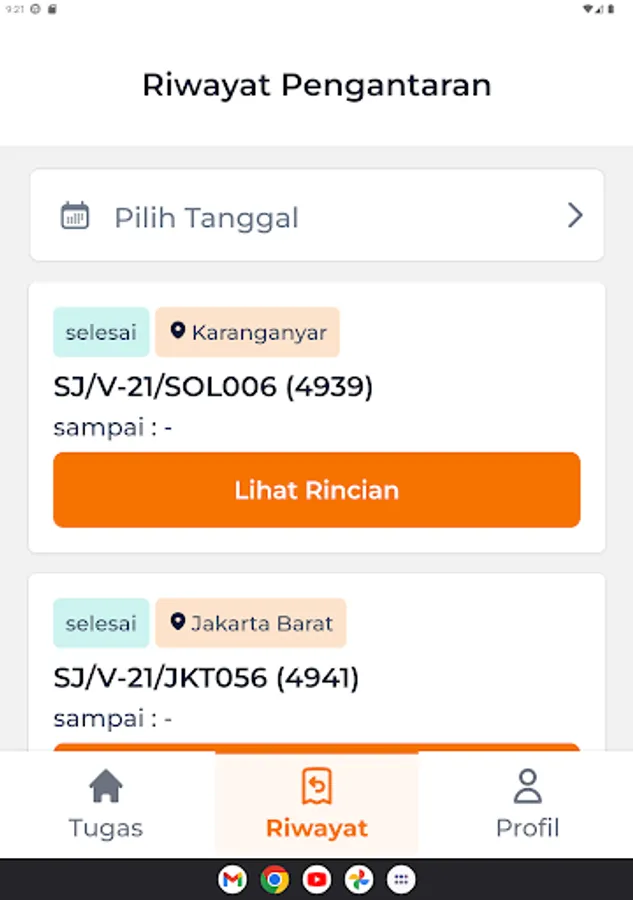Viewport: 633px width, 900px height.
Task: Click the Riwayat Pengantaran page heading
Action: tap(316, 85)
